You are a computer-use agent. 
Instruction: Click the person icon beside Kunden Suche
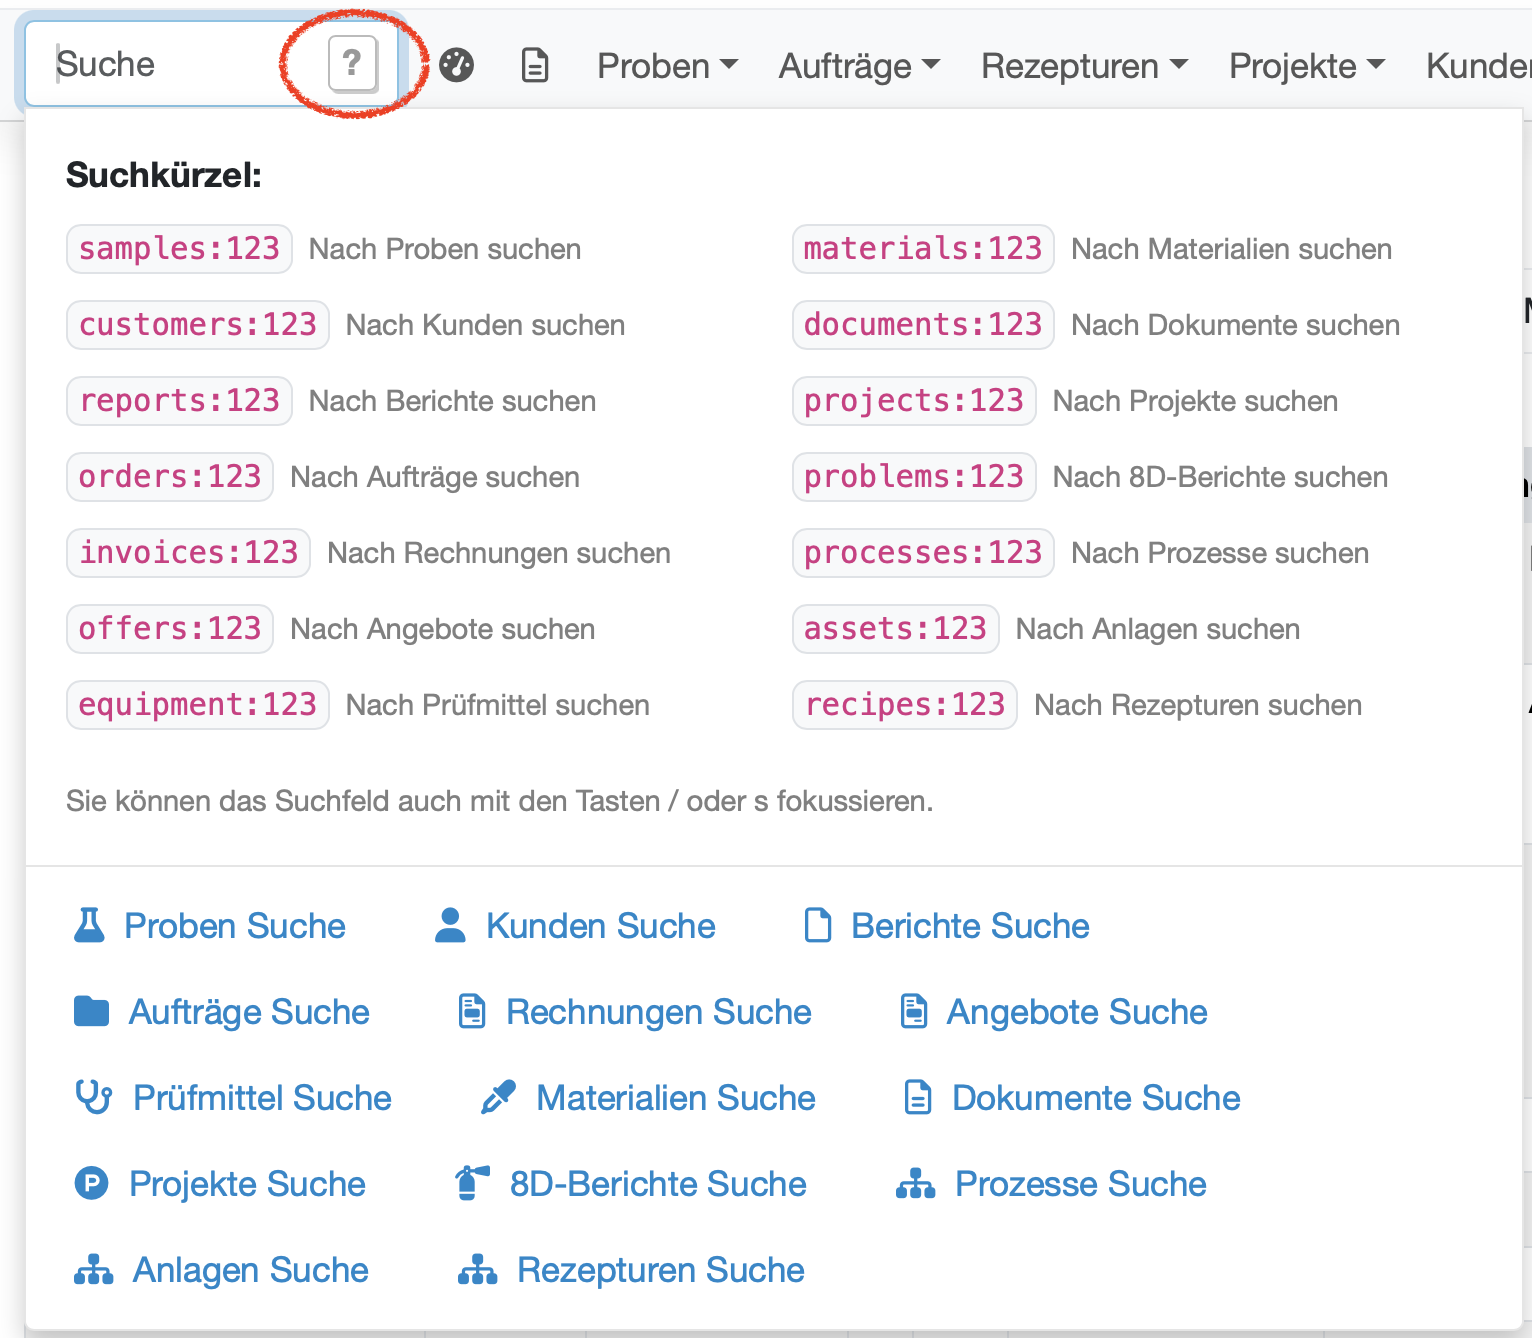(450, 925)
